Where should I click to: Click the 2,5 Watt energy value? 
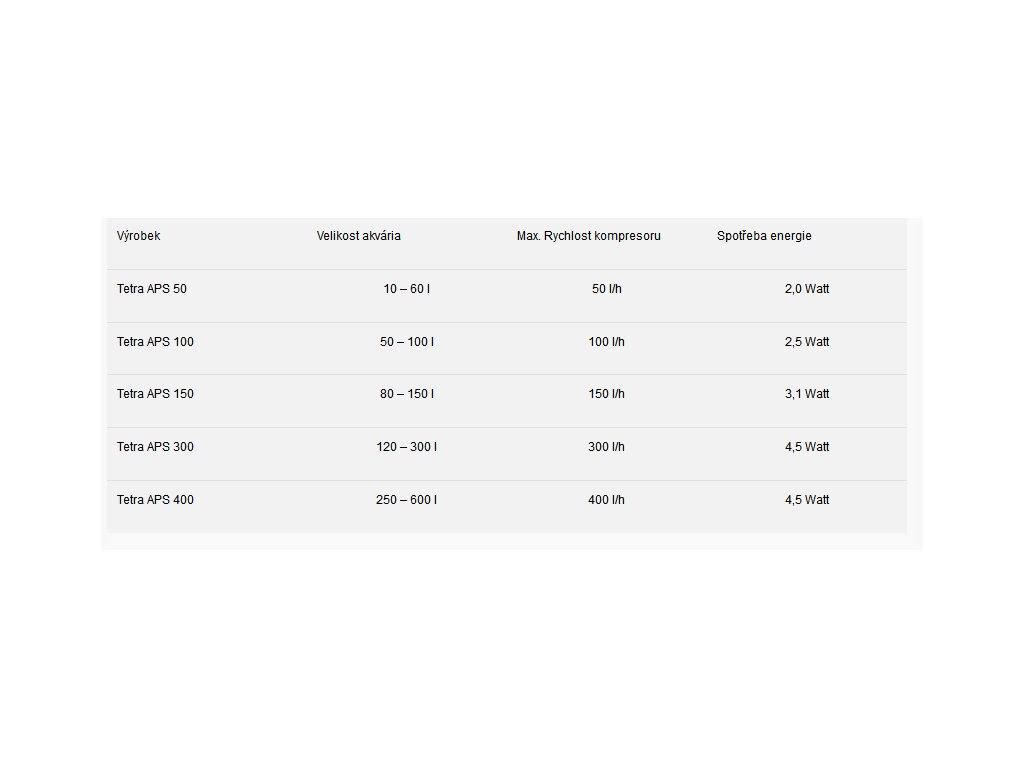pyautogui.click(x=807, y=342)
